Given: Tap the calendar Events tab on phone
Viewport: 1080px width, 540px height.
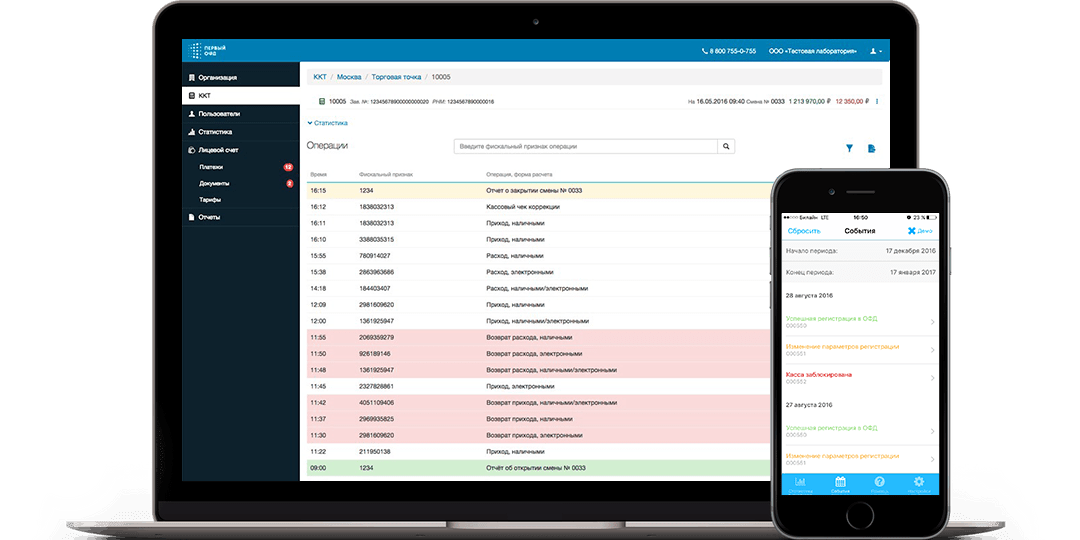Looking at the screenshot, I should (840, 482).
